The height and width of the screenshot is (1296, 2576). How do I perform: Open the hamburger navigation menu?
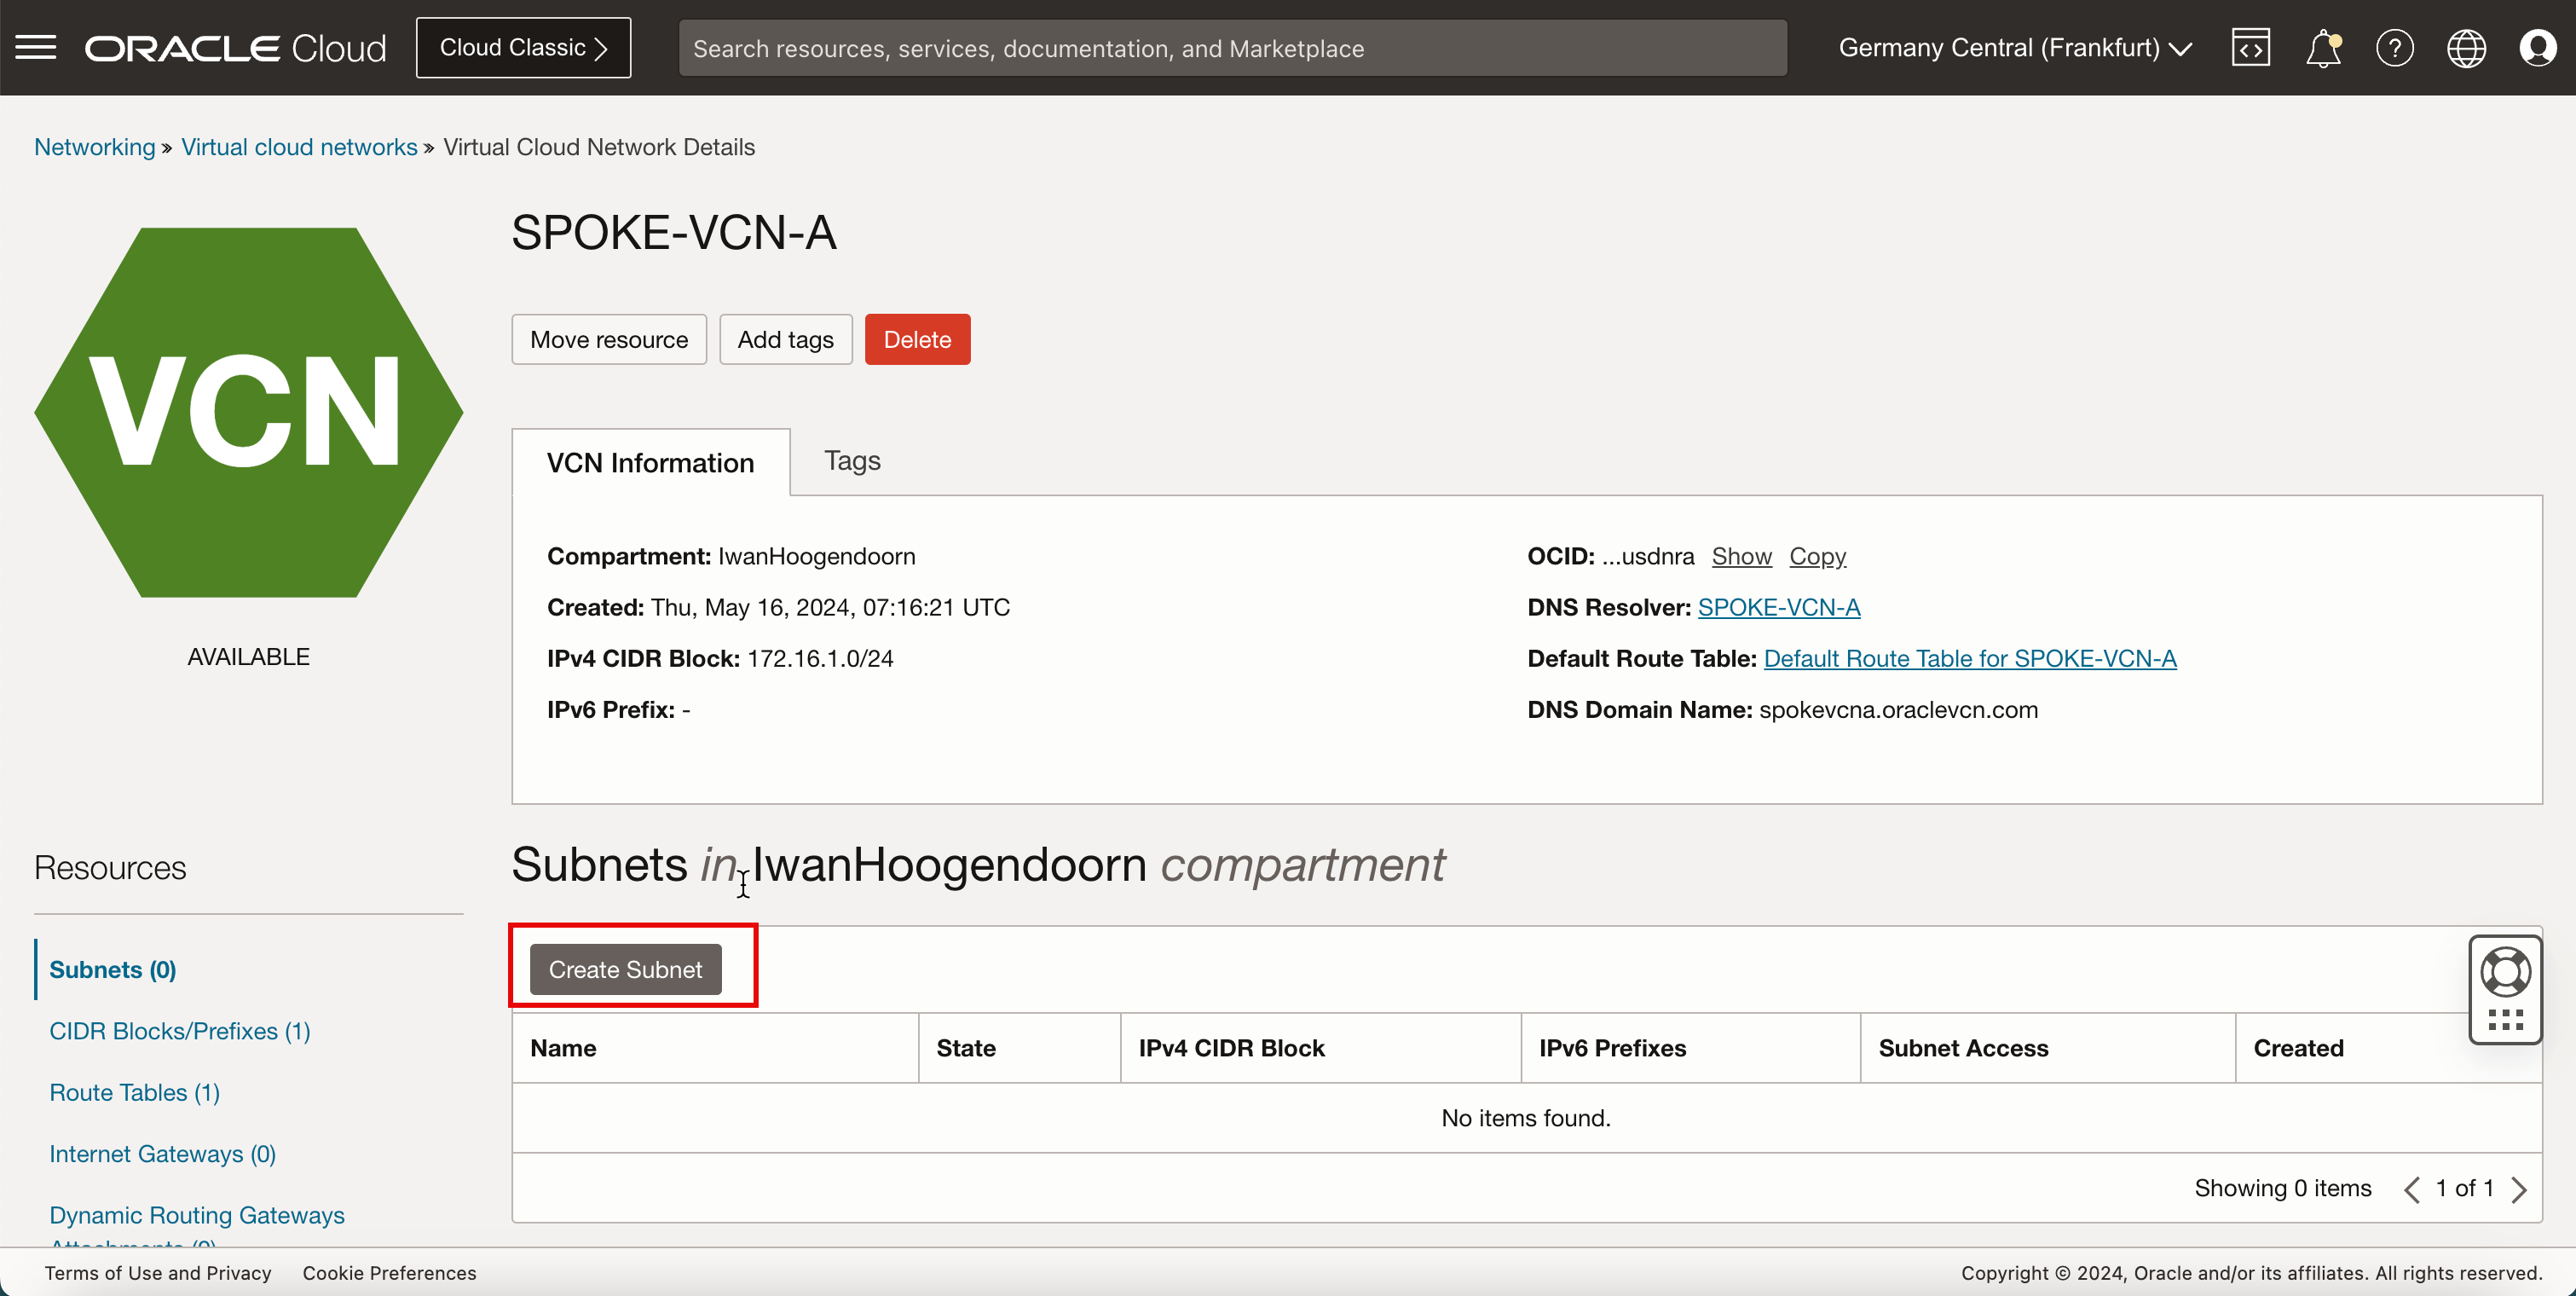(x=36, y=47)
